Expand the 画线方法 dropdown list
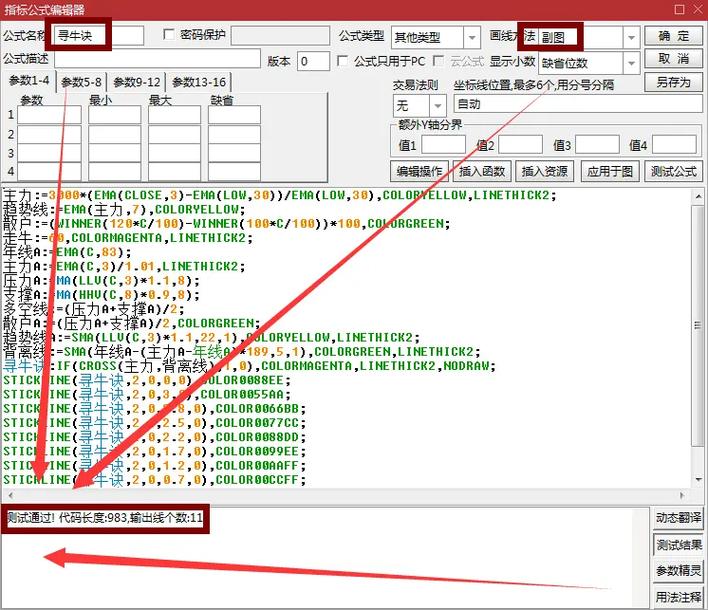 [x=630, y=37]
